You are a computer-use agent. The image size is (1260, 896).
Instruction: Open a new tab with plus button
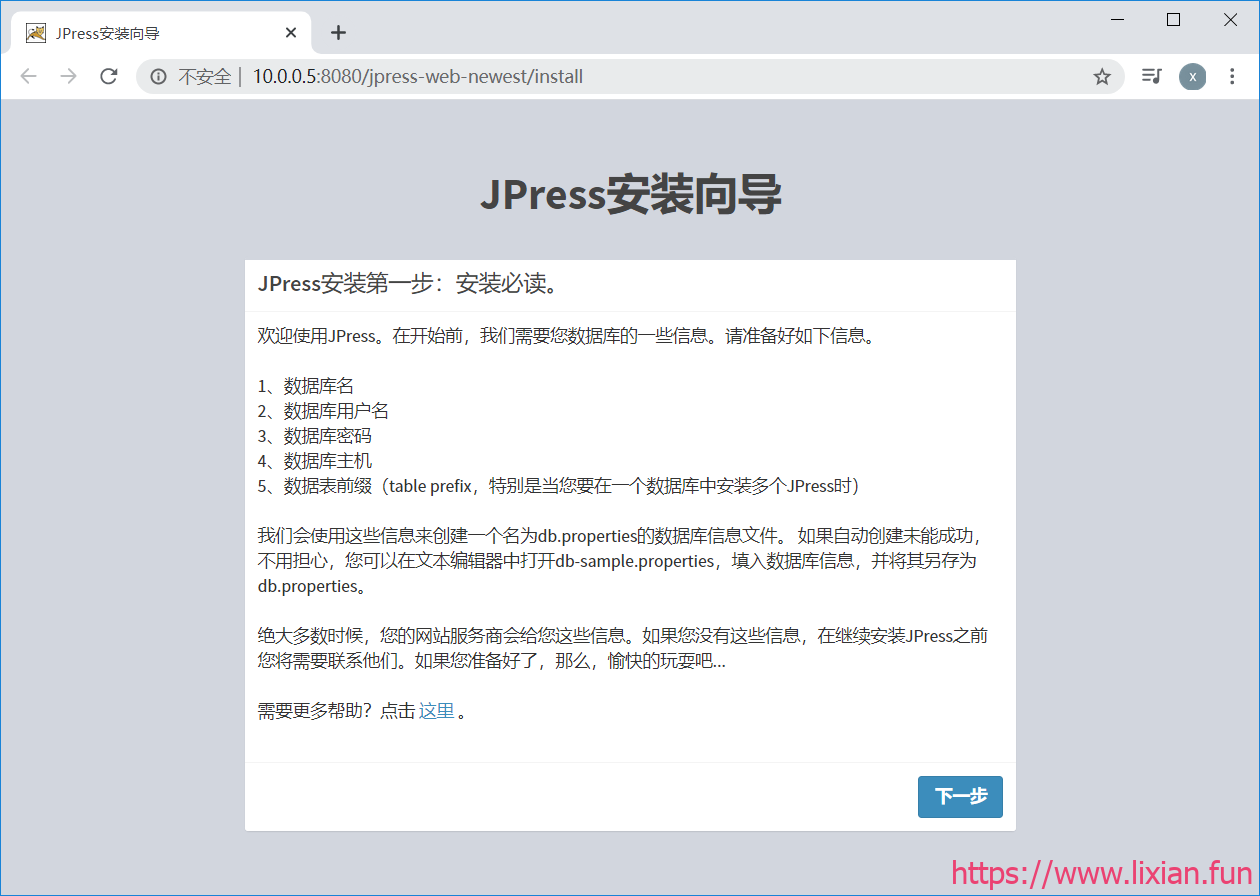[x=338, y=33]
